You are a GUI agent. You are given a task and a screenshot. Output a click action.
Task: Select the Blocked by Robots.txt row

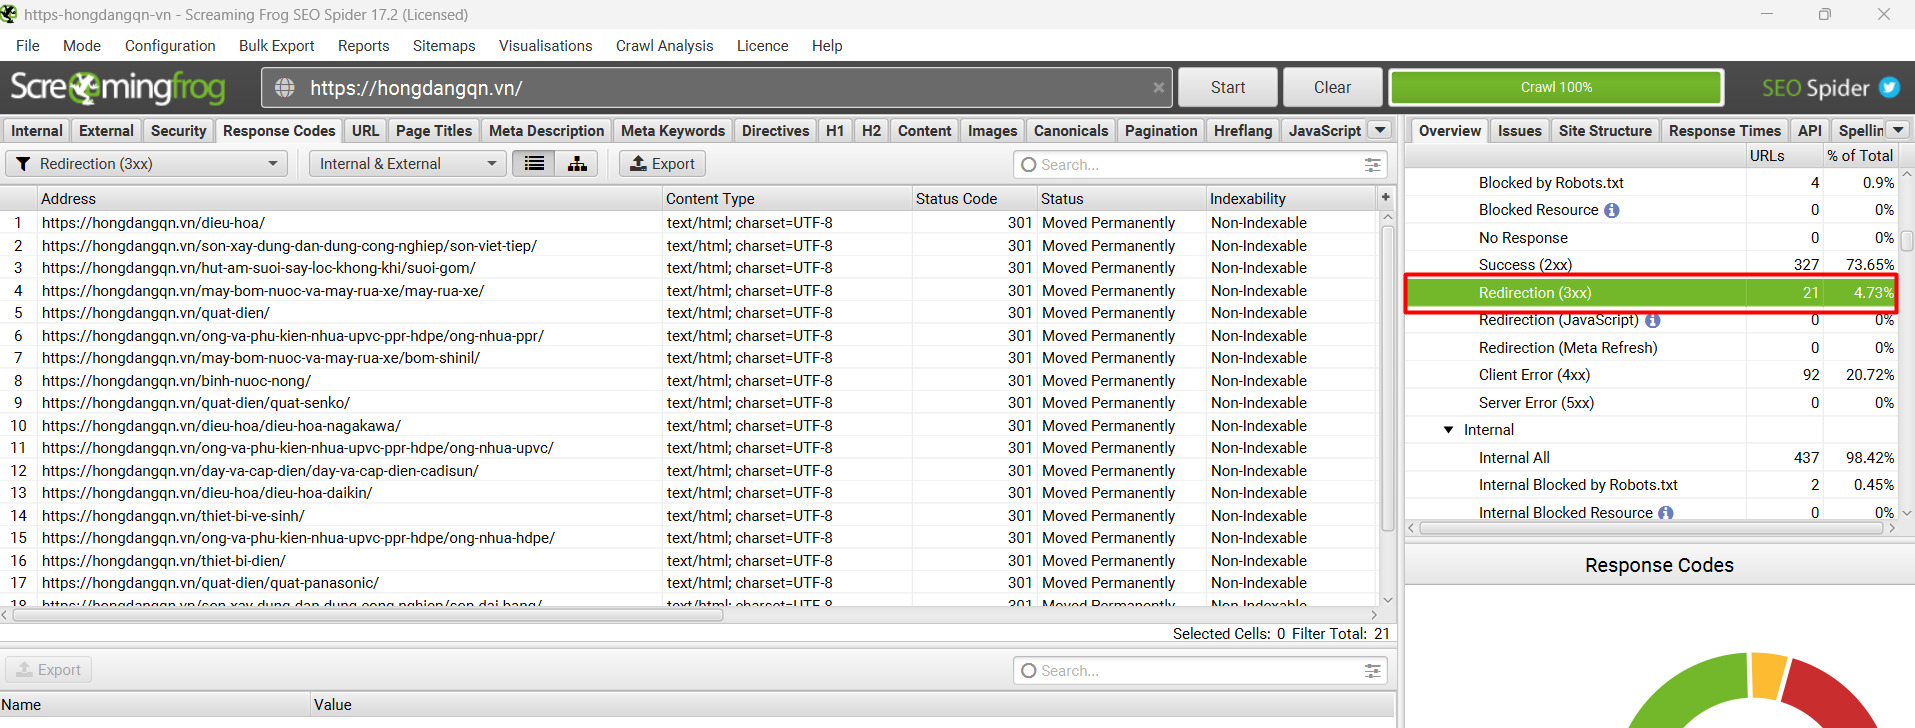[x=1651, y=183]
